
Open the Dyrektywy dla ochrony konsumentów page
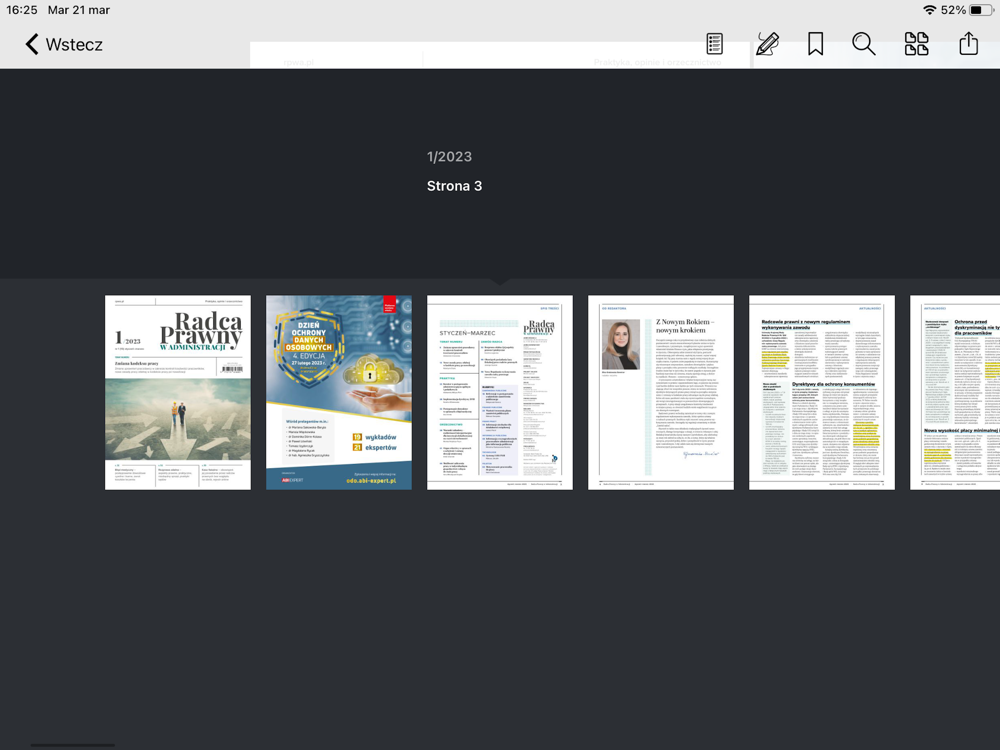[822, 392]
